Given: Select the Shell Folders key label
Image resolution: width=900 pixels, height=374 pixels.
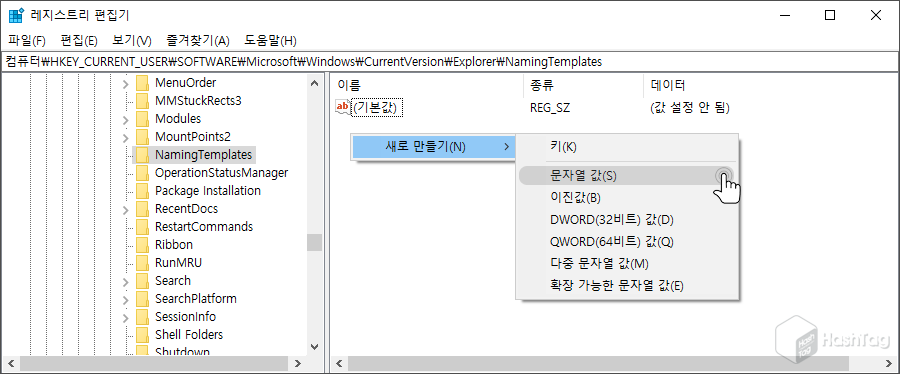Looking at the screenshot, I should click(189, 334).
